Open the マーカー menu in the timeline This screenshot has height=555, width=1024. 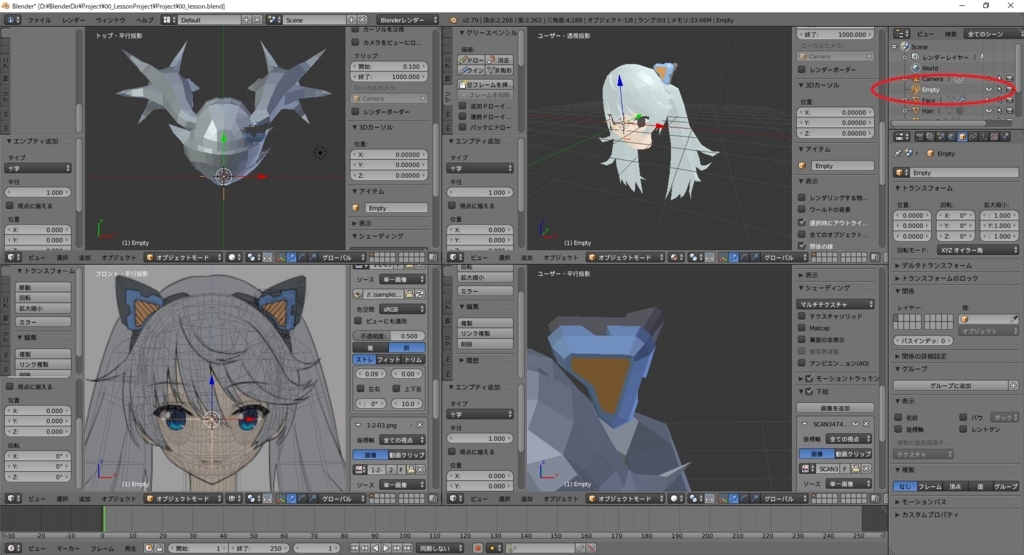(68, 548)
